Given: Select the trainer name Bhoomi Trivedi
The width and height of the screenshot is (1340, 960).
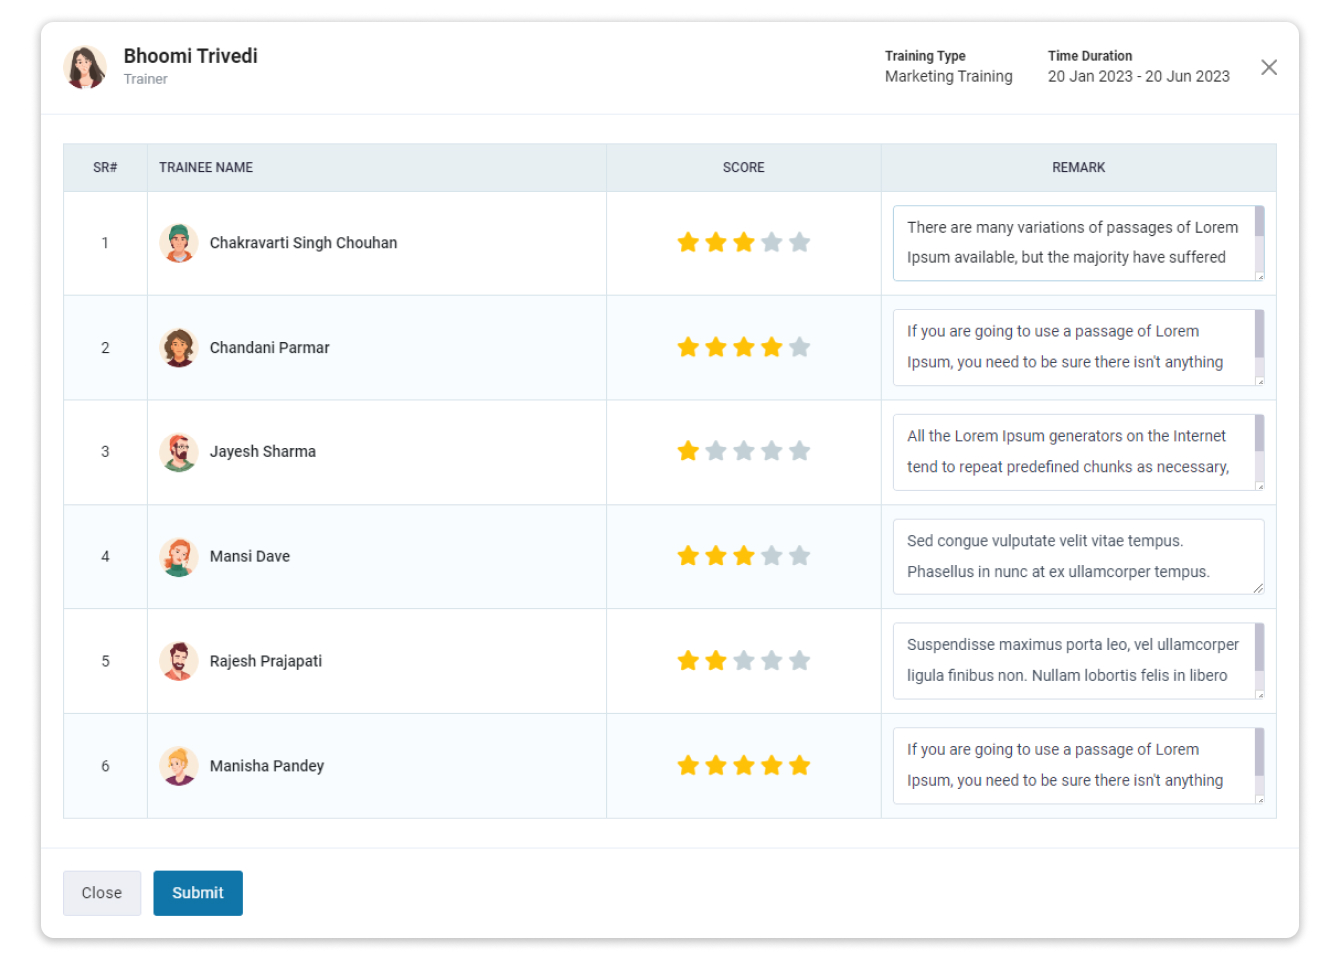Looking at the screenshot, I should [190, 56].
